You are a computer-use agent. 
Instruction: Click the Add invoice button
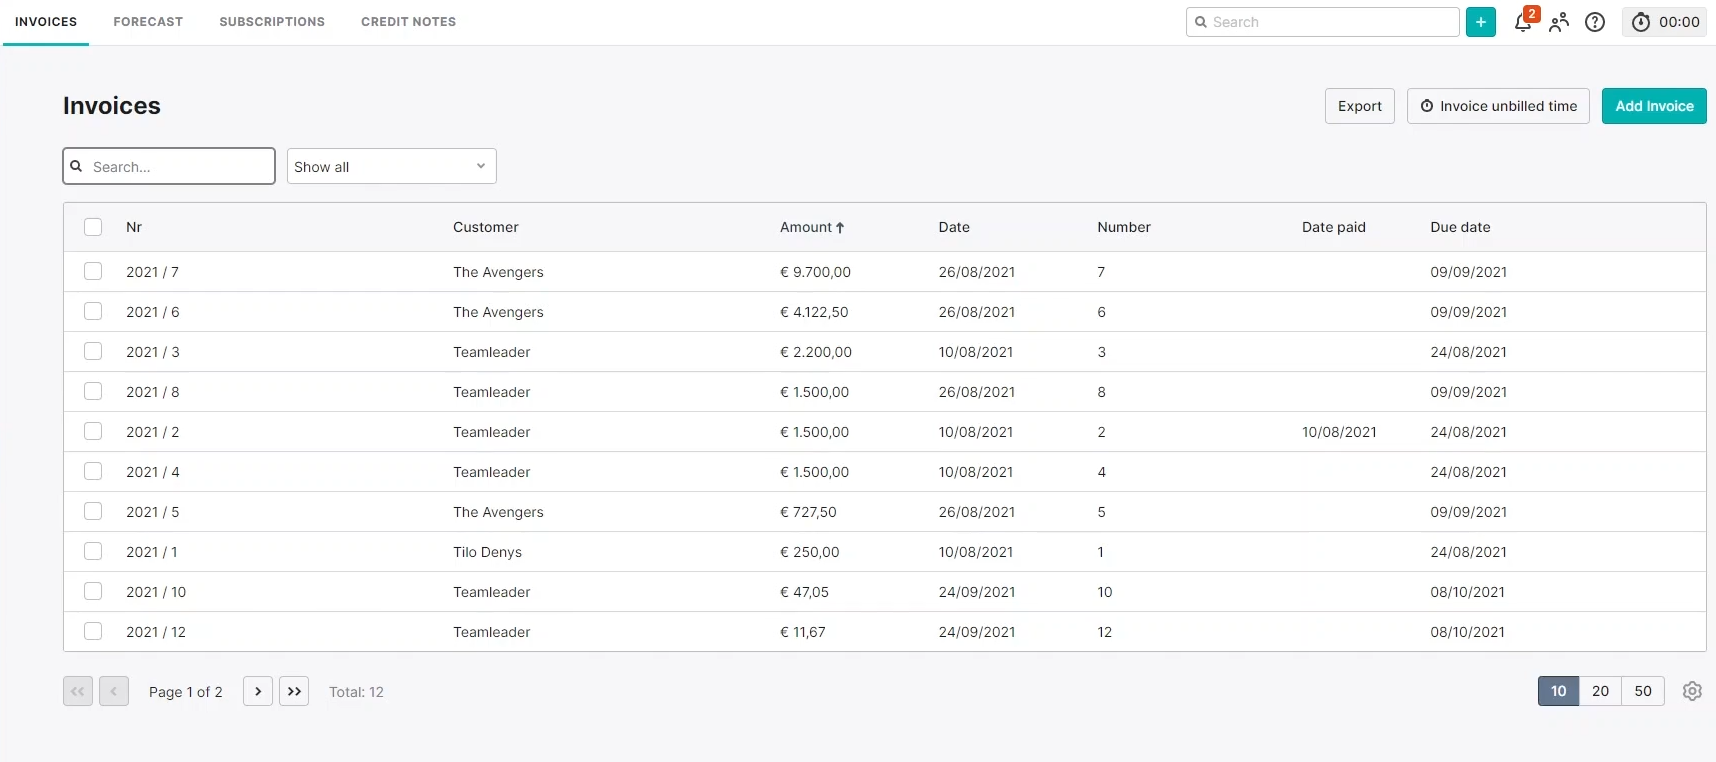[x=1653, y=106]
